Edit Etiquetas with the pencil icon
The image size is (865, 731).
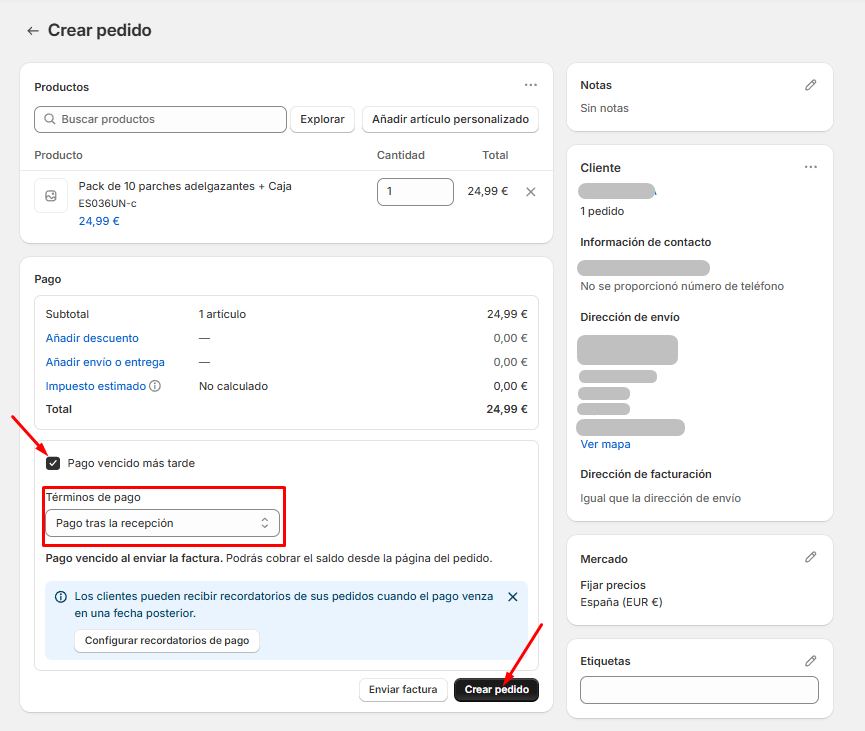point(810,661)
